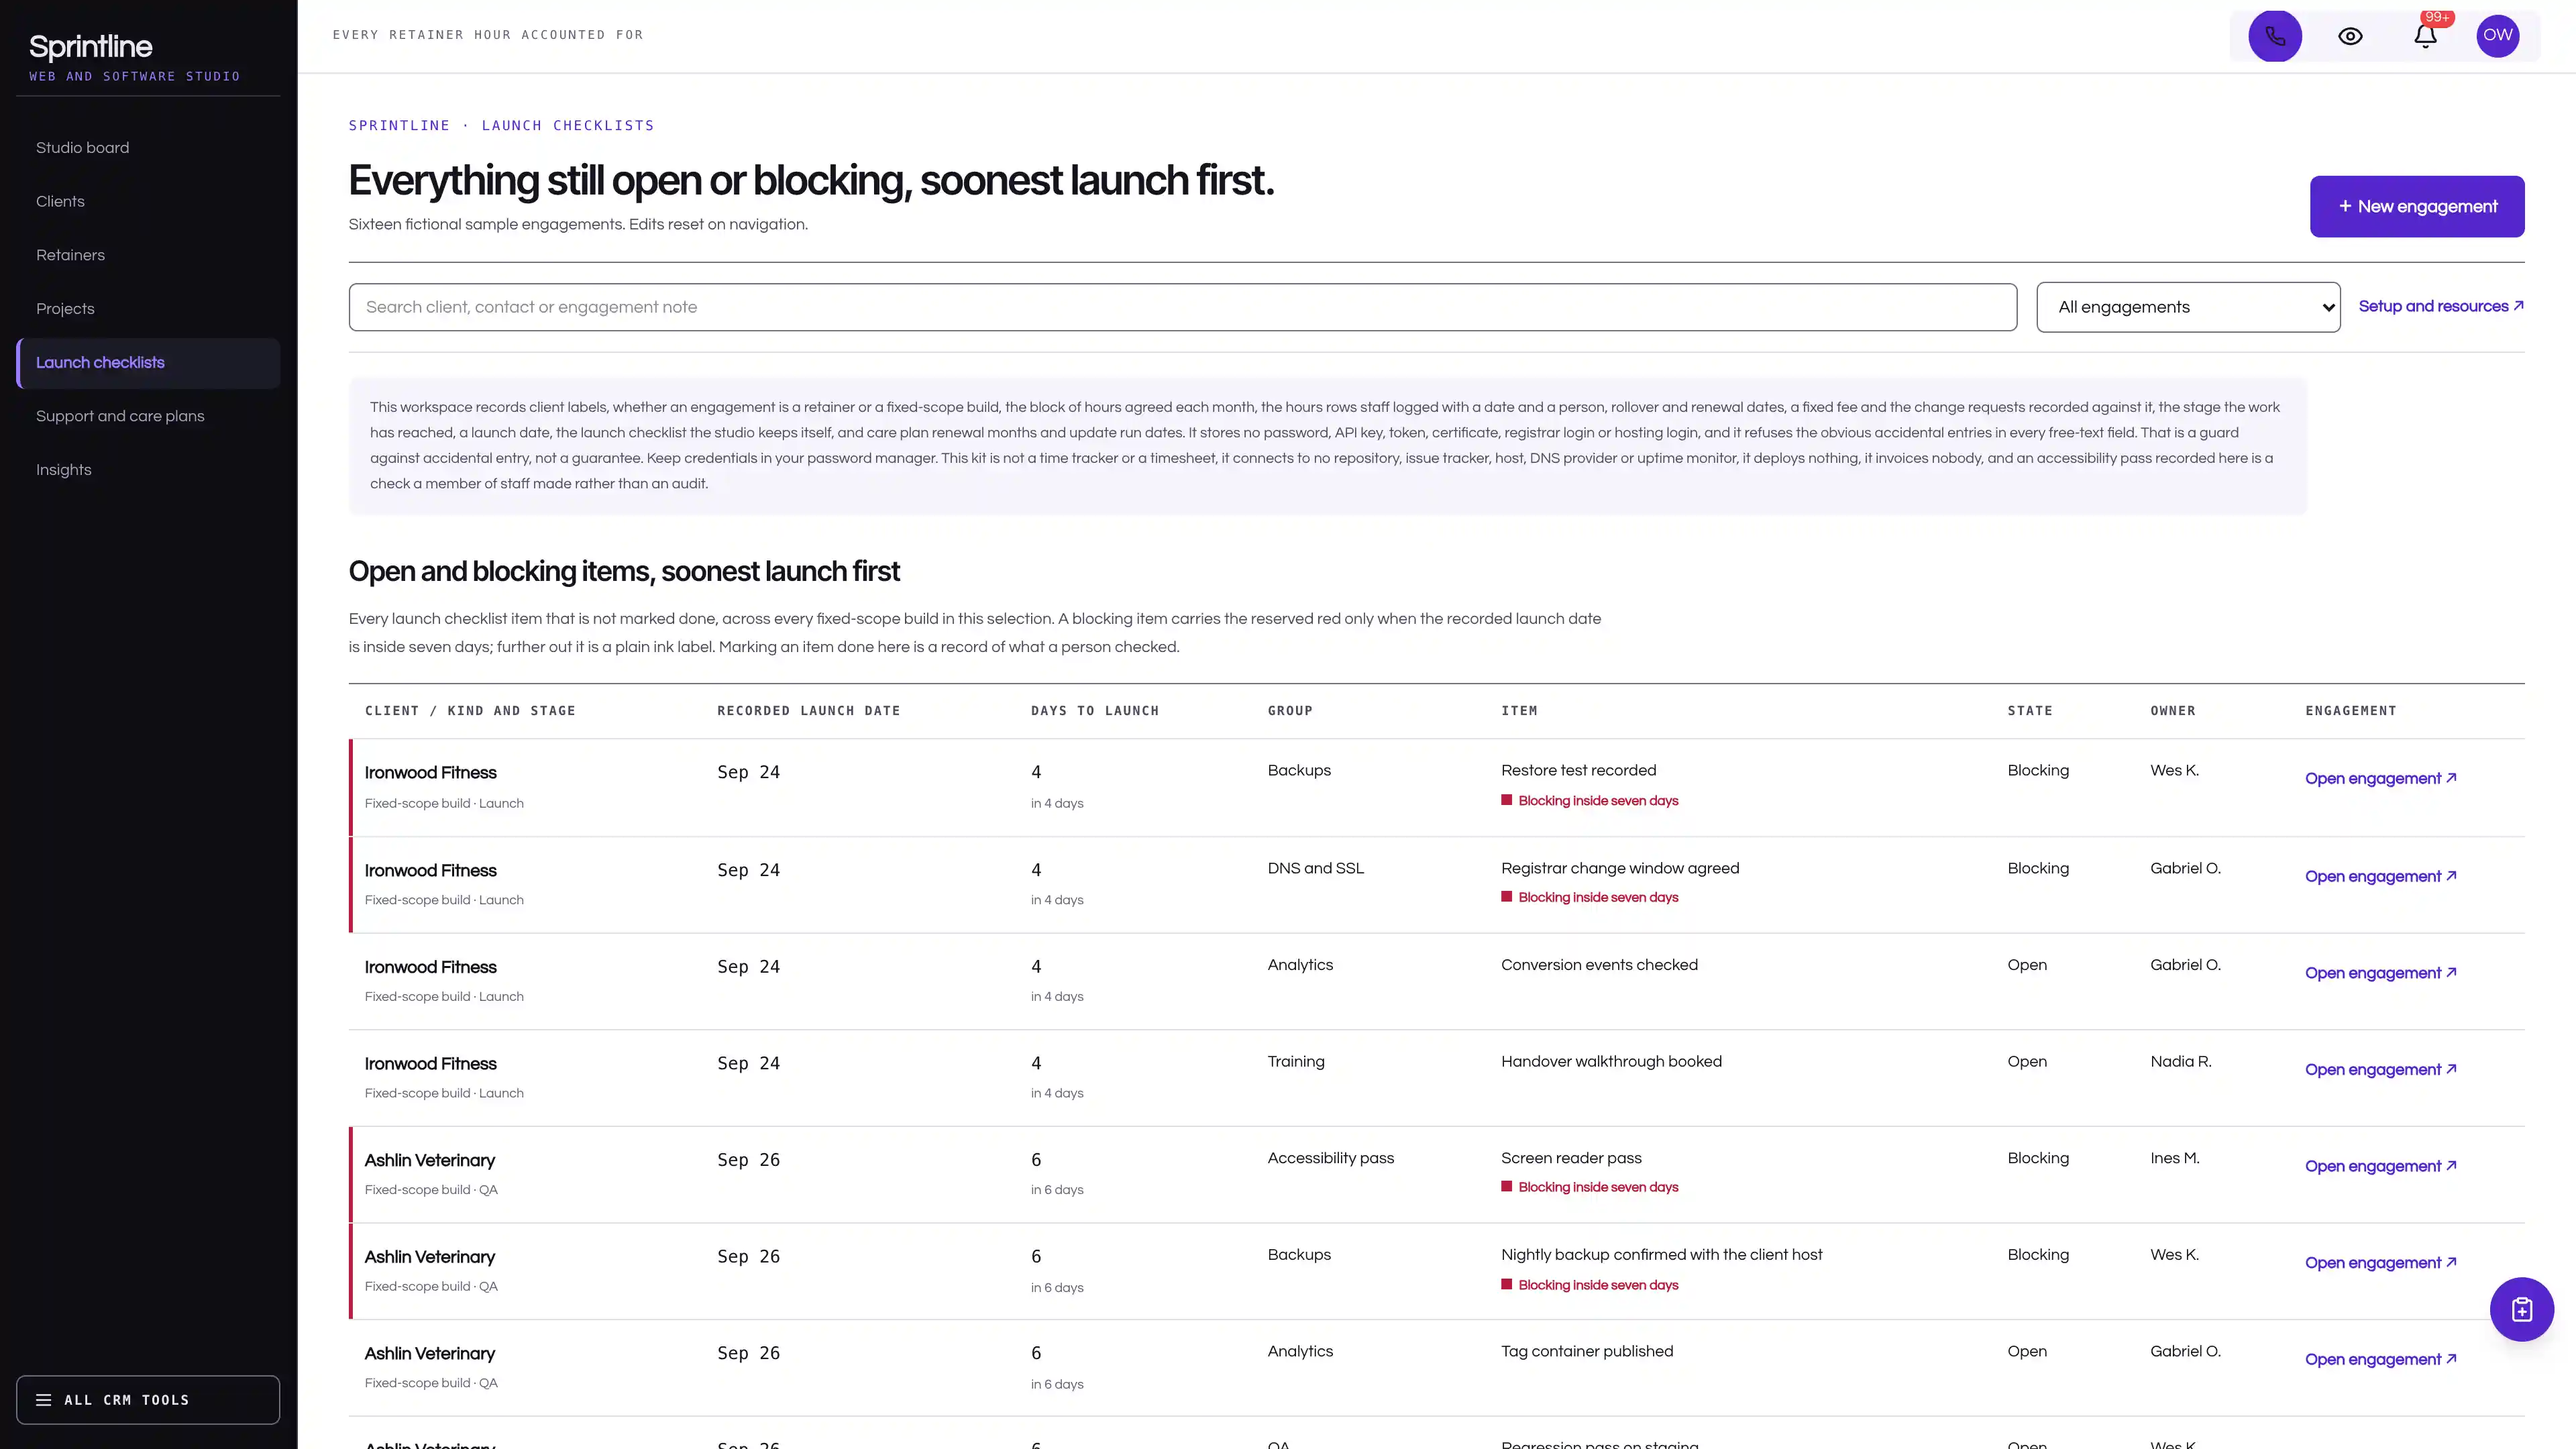Click 'Restore test recorded' item text
This screenshot has height=1449, width=2576.
click(1578, 771)
